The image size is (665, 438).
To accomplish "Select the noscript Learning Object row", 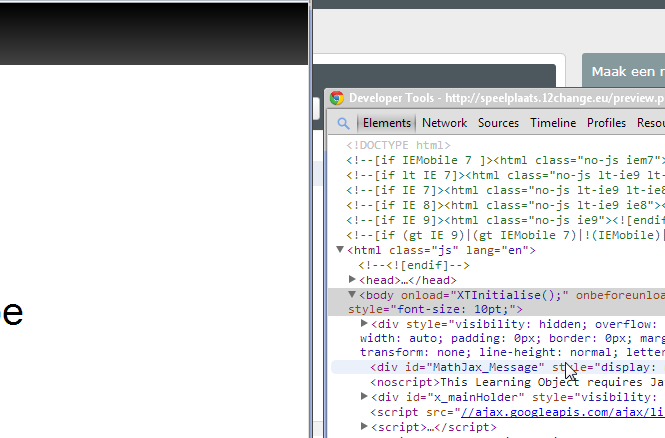I will coord(517,382).
